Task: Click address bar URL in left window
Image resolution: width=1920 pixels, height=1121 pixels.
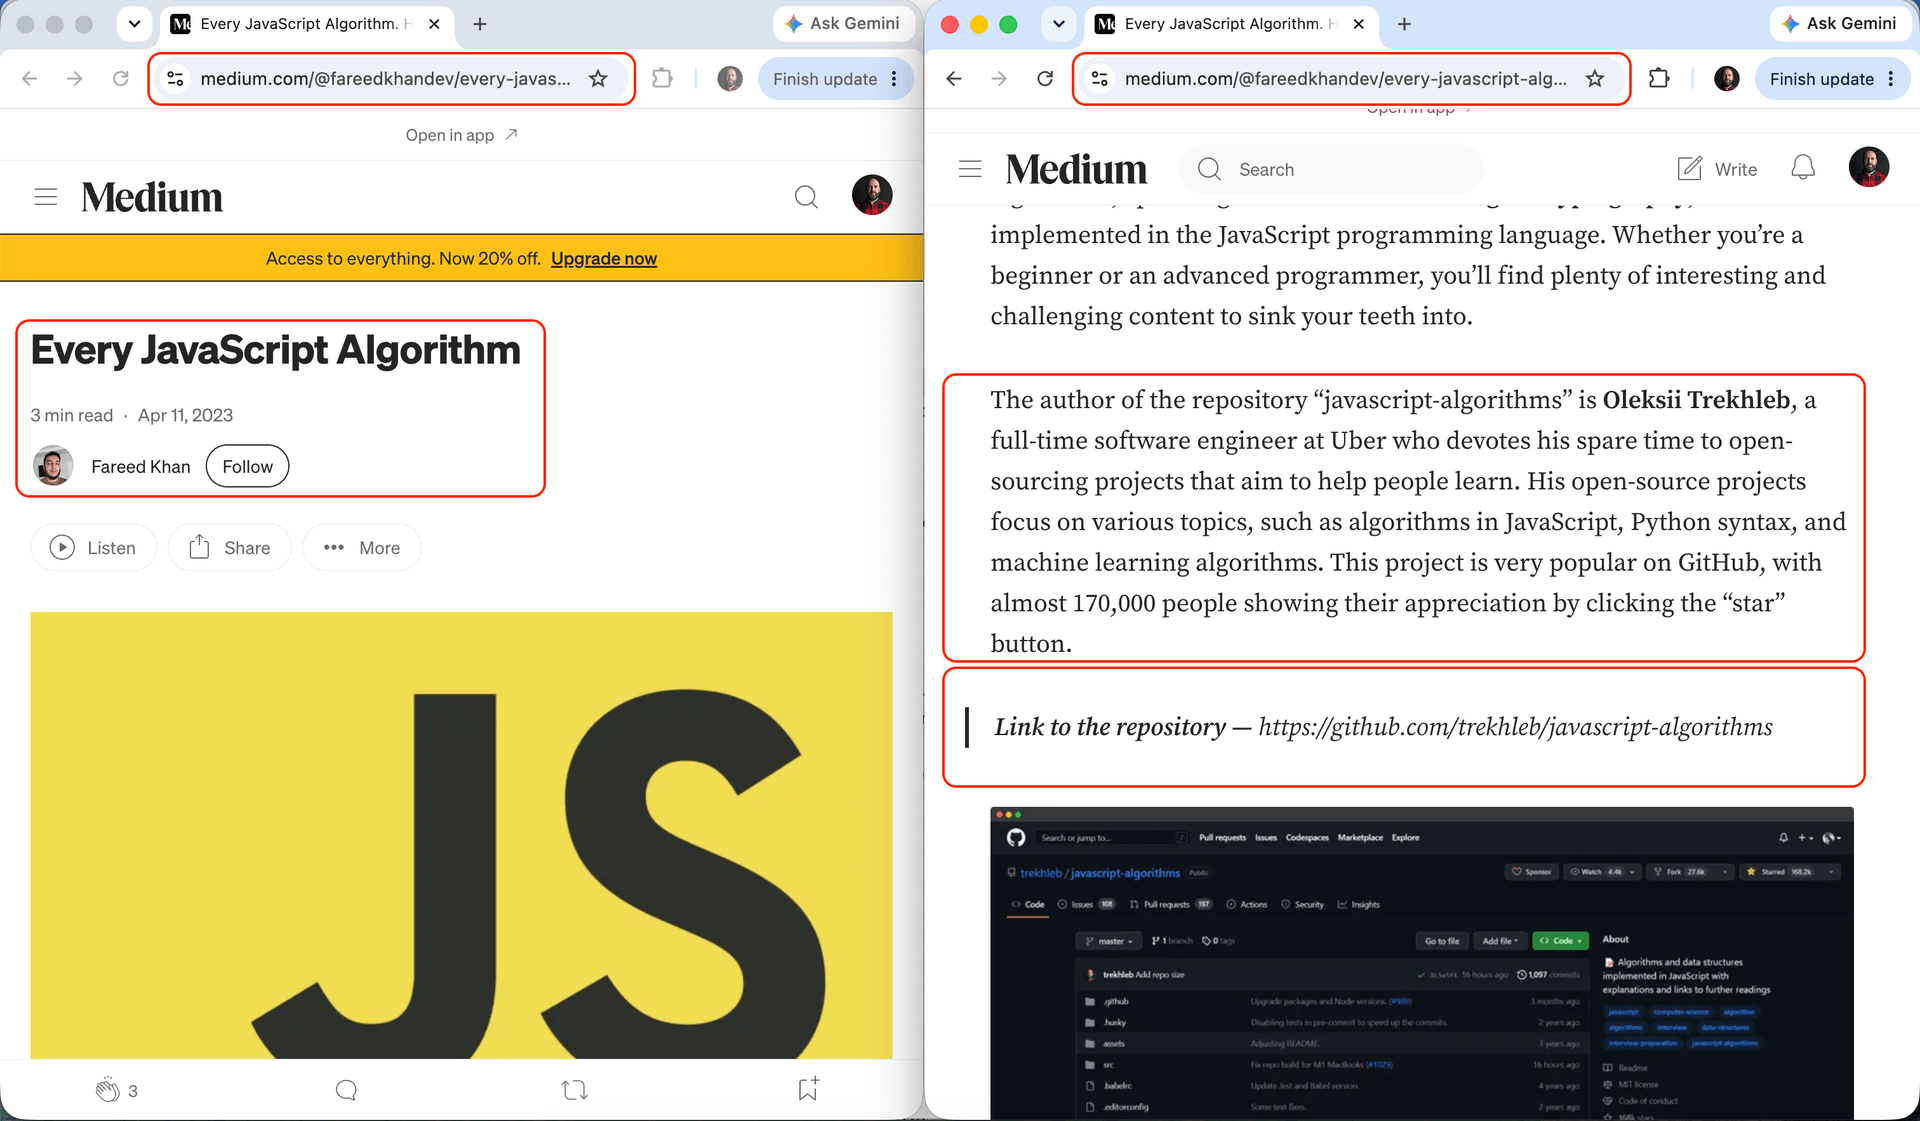Action: [x=385, y=79]
